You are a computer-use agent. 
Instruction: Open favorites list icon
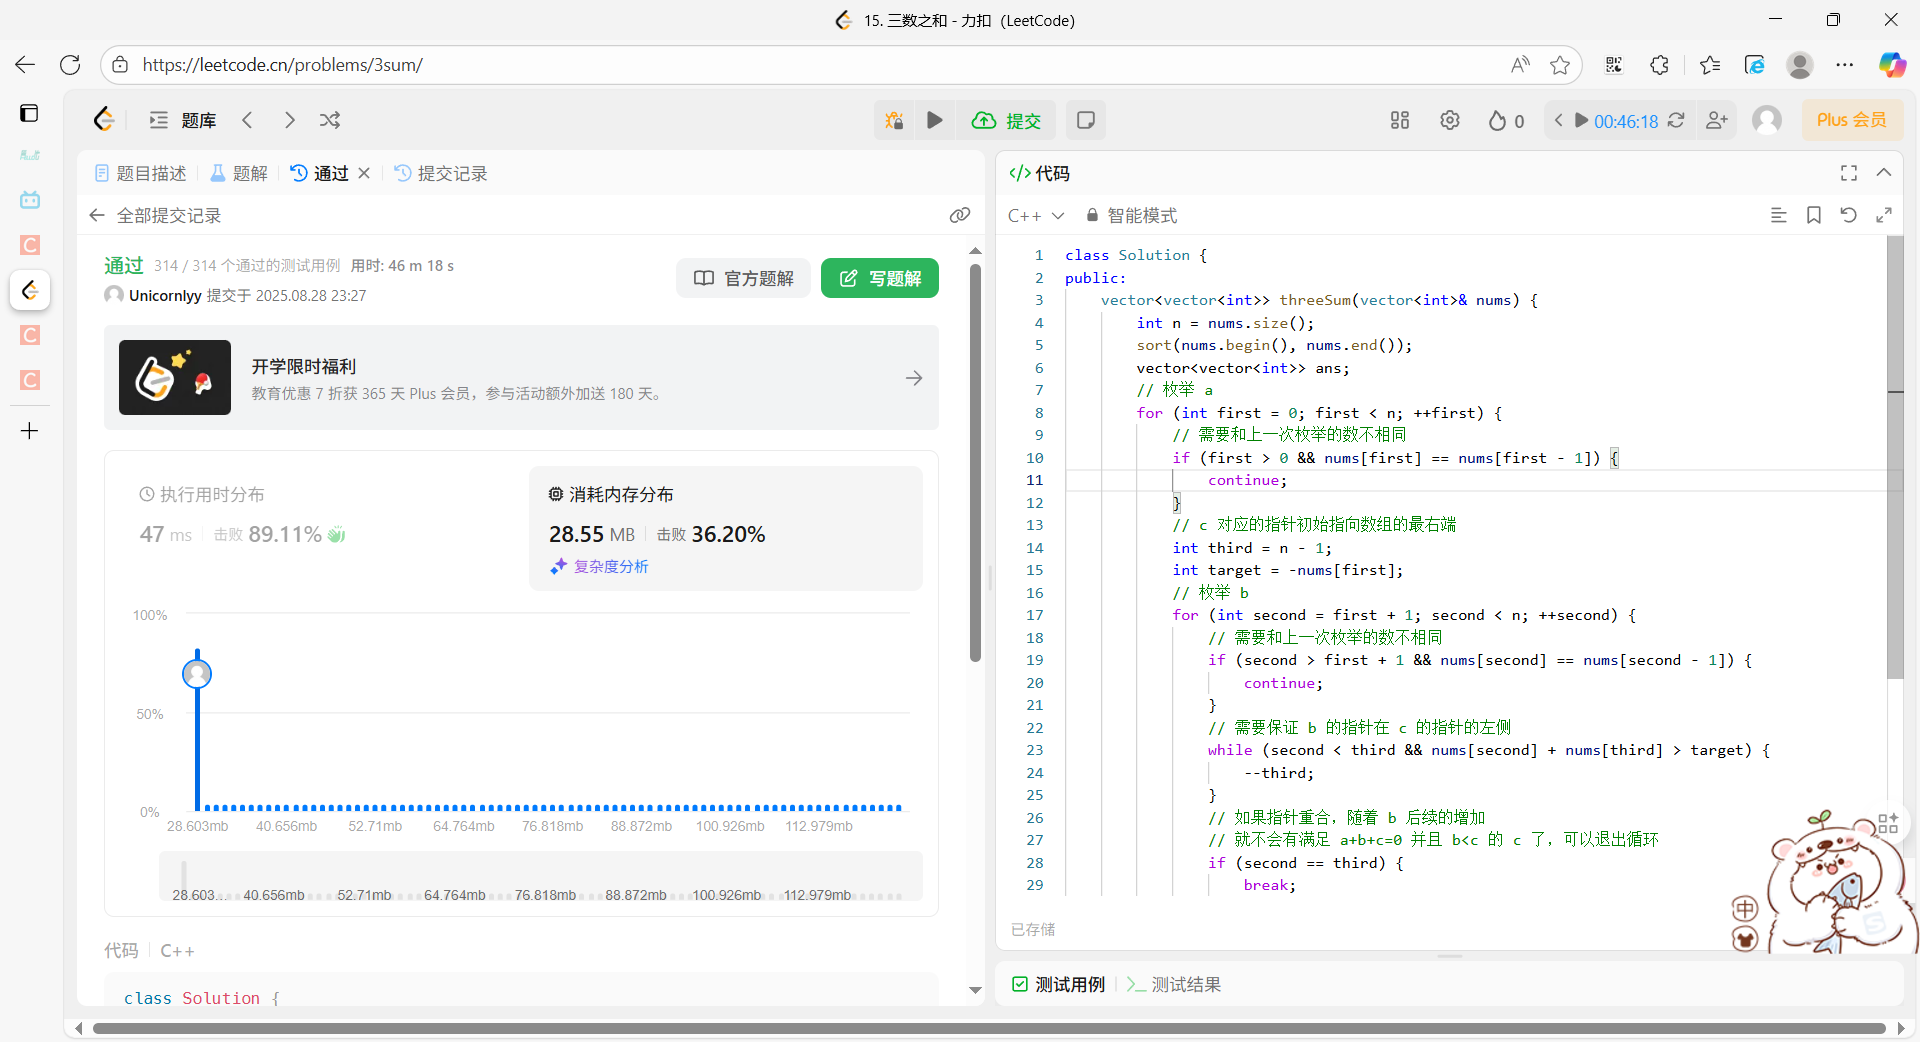(x=1710, y=65)
